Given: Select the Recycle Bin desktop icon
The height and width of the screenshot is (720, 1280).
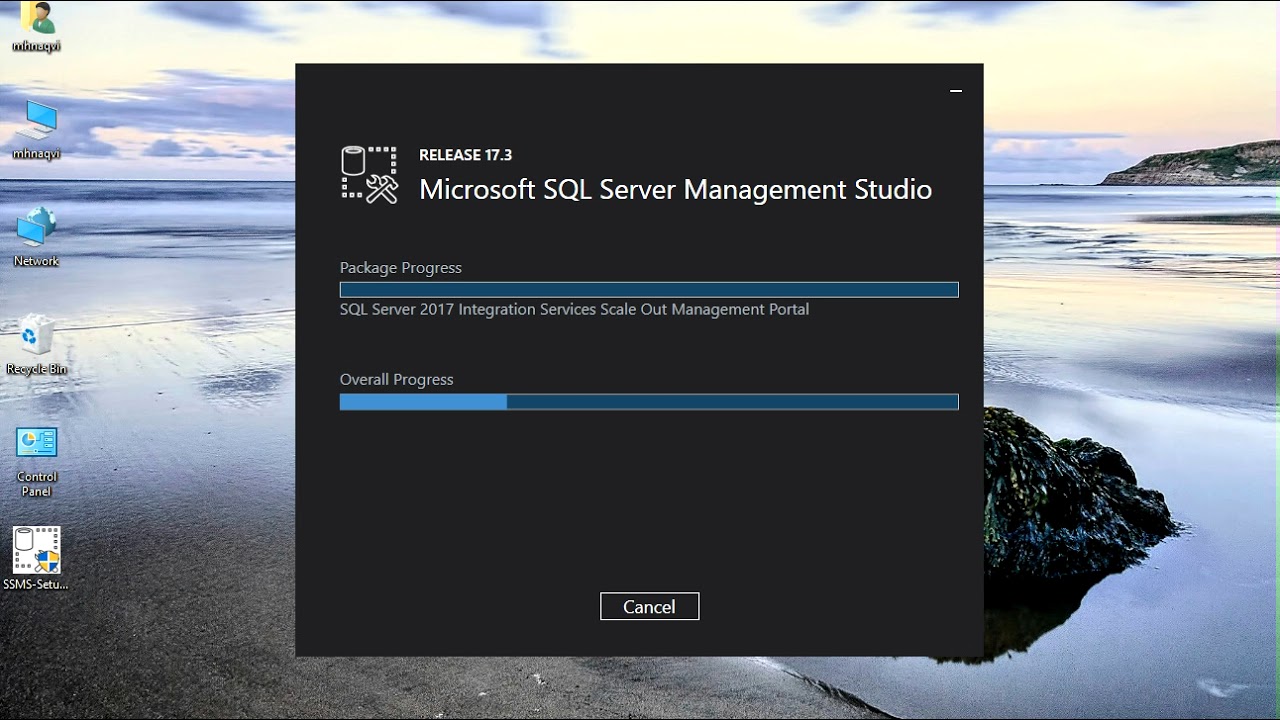Looking at the screenshot, I should (x=37, y=345).
